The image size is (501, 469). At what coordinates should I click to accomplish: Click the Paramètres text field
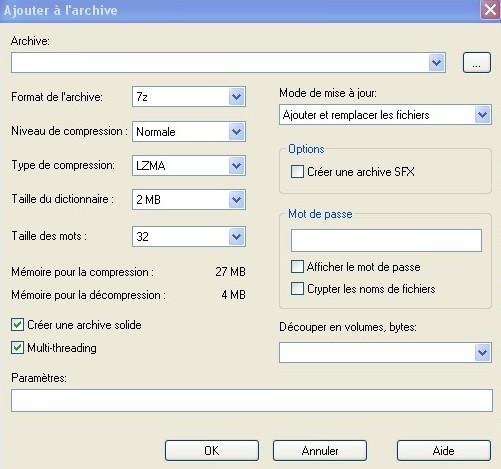coord(252,400)
